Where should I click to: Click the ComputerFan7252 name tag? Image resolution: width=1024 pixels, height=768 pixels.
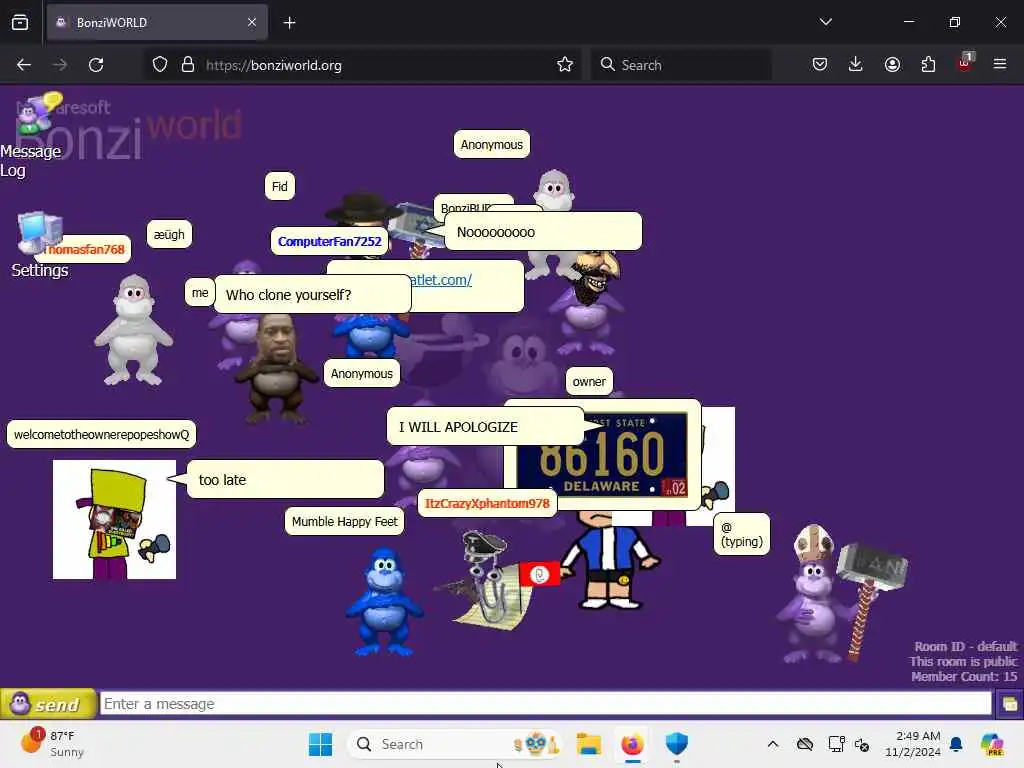click(330, 241)
